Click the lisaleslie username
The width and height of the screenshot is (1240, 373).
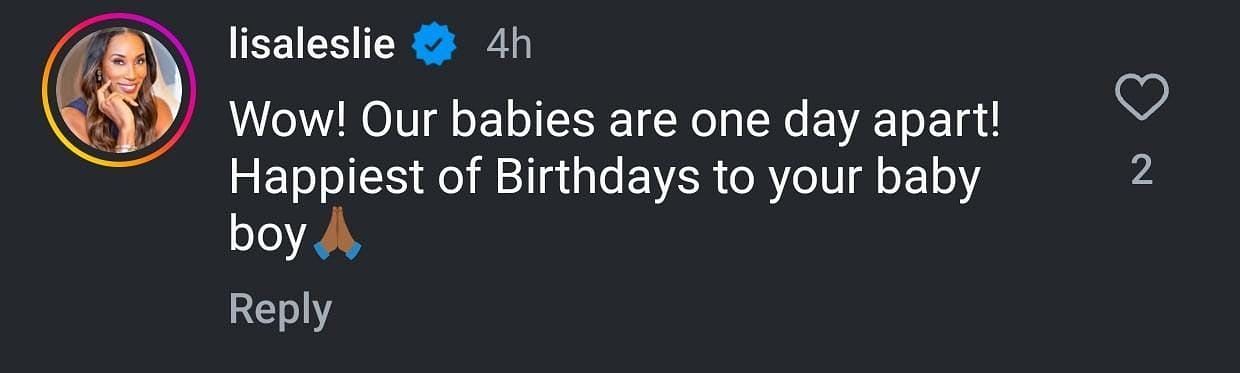313,44
